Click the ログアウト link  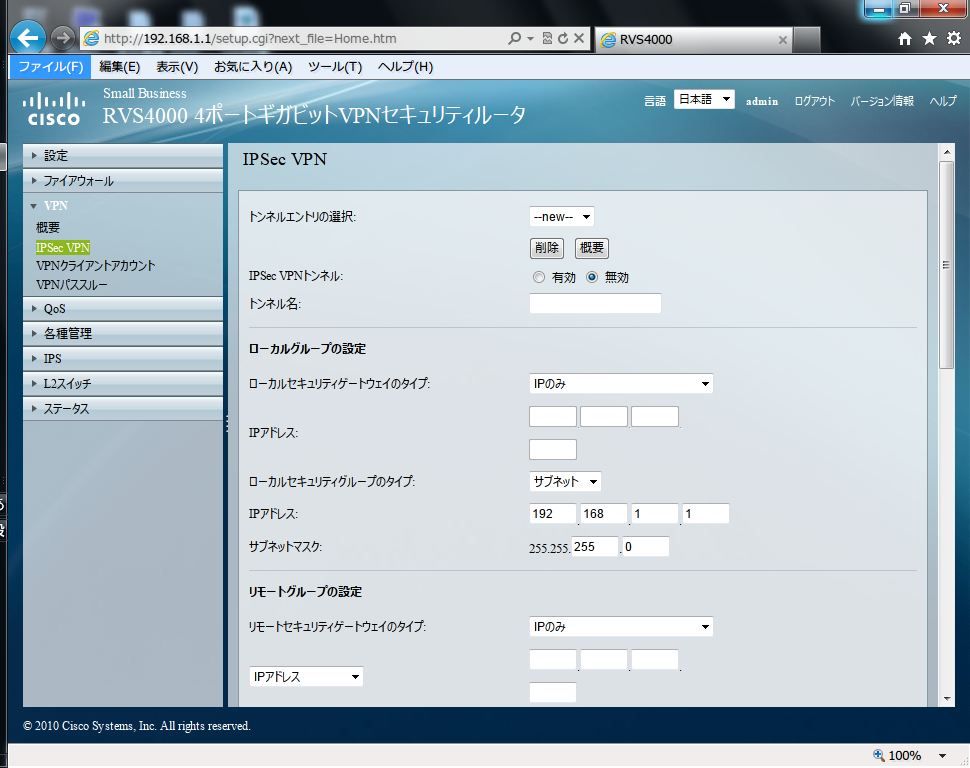(814, 101)
